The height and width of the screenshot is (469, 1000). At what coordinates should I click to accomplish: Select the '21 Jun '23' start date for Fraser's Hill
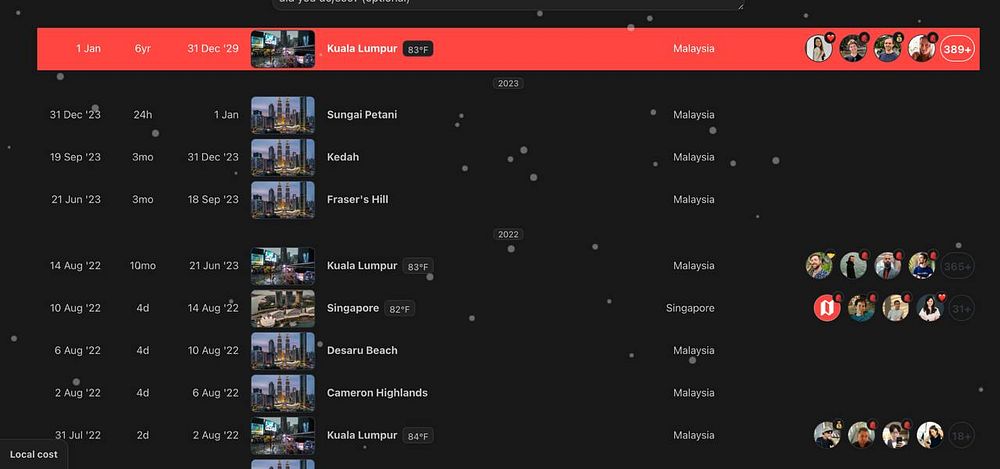click(x=76, y=200)
